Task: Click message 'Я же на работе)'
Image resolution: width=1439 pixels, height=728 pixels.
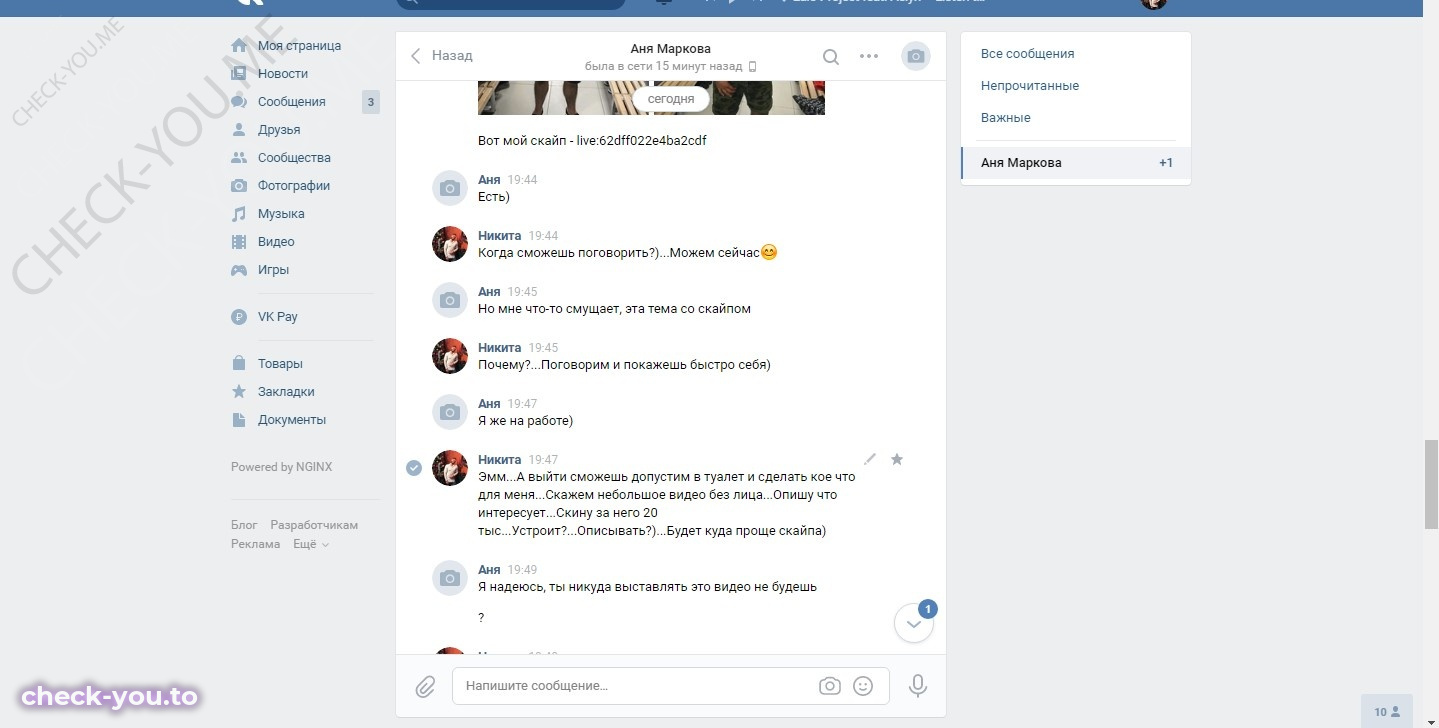Action: pyautogui.click(x=525, y=421)
